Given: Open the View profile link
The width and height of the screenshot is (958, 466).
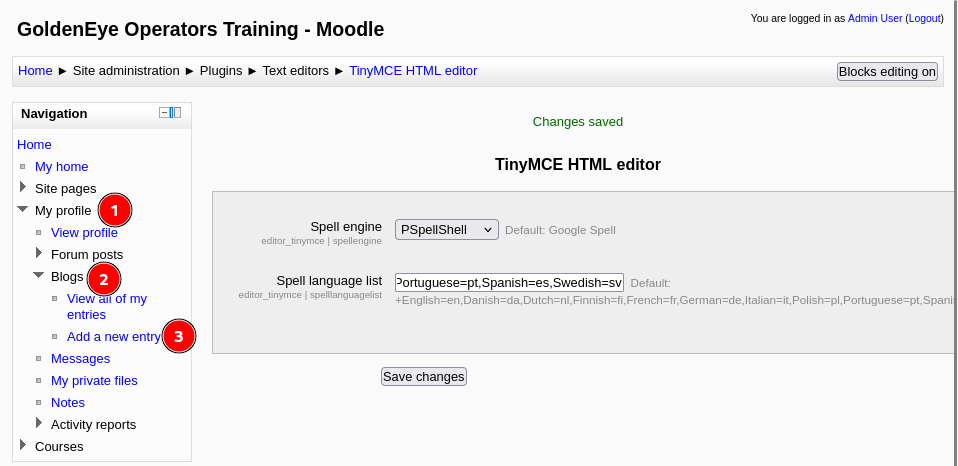Looking at the screenshot, I should click(84, 233).
